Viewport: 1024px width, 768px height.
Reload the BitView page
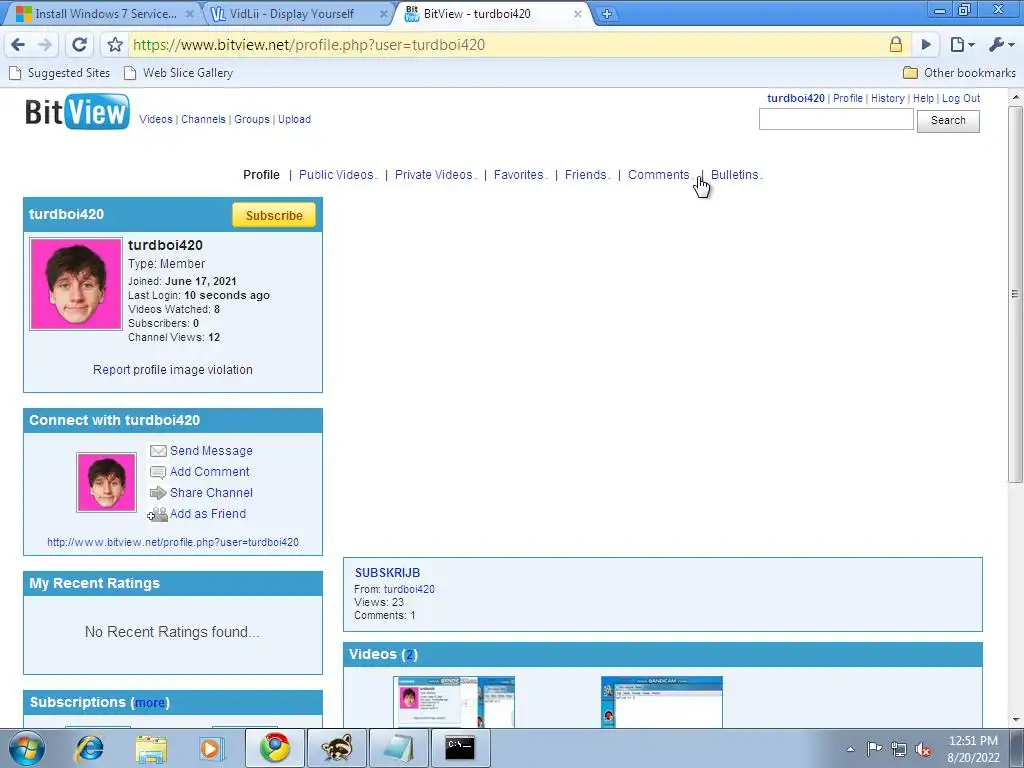79,44
